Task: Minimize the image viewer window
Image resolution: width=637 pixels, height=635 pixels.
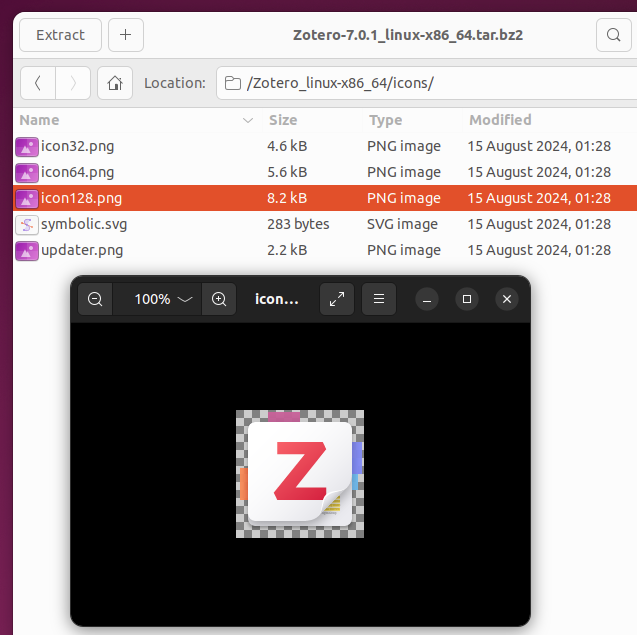Action: click(427, 299)
